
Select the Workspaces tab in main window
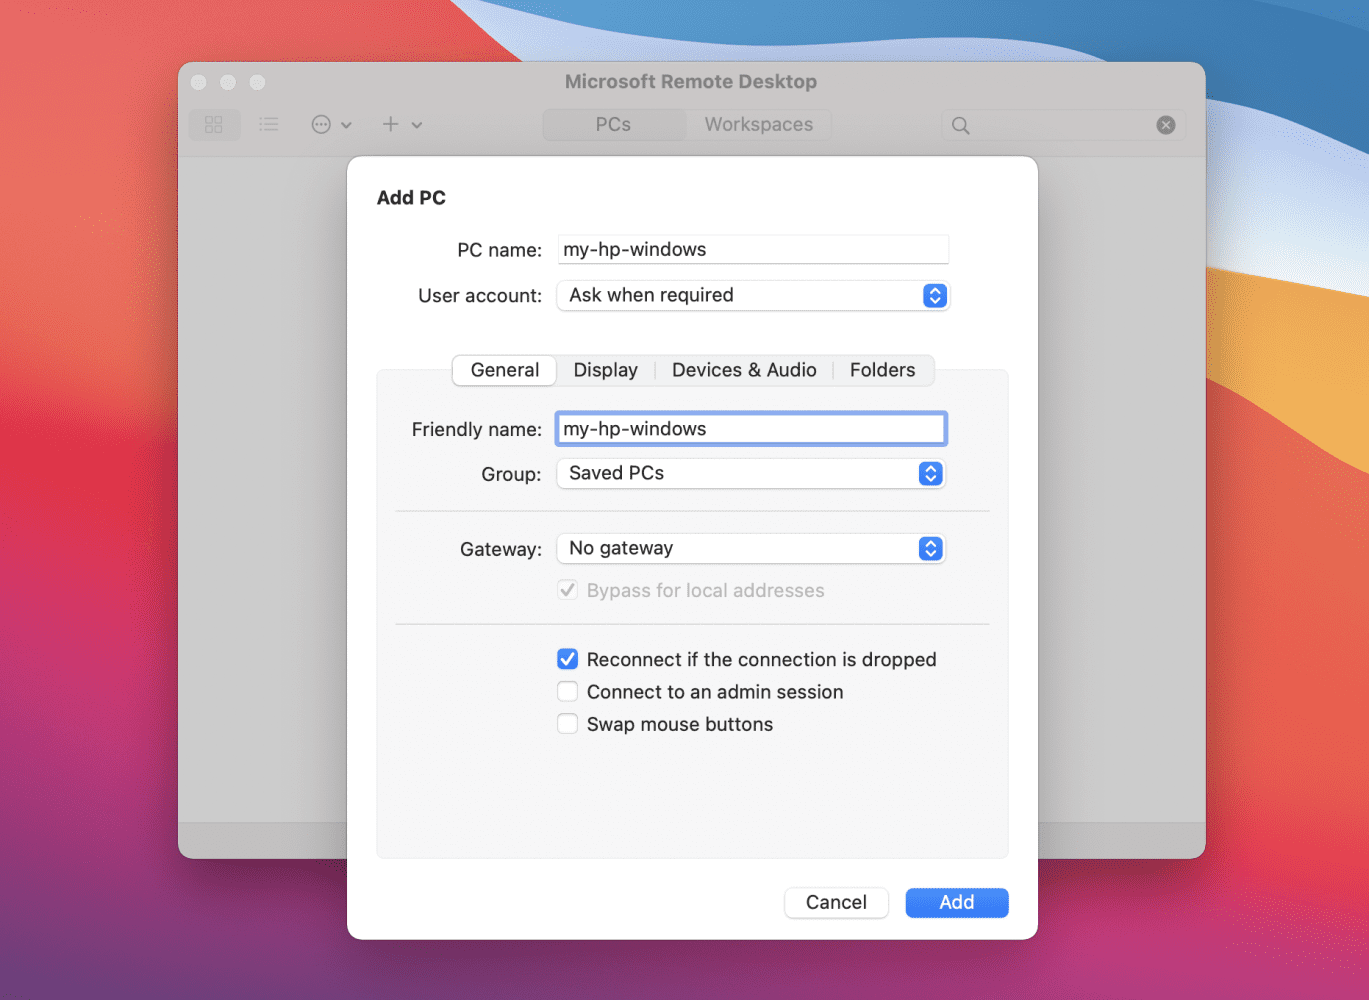pos(759,125)
